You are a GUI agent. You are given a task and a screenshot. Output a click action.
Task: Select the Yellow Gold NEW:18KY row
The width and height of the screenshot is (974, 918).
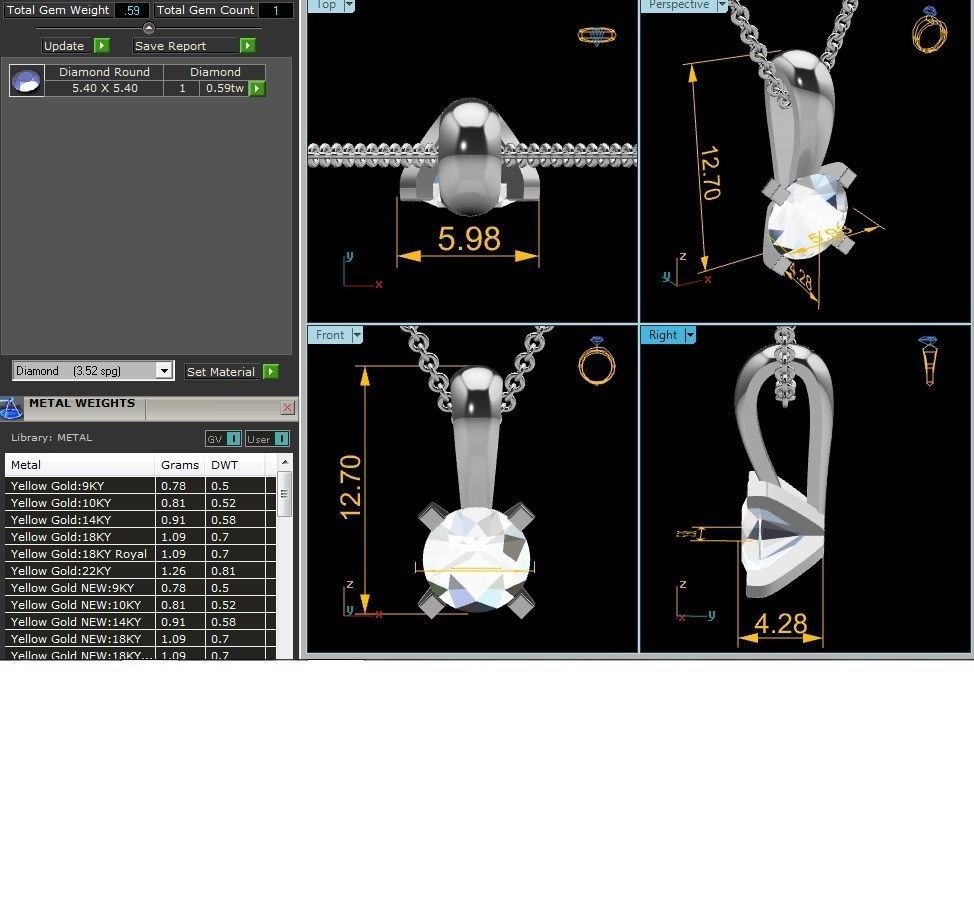point(140,639)
